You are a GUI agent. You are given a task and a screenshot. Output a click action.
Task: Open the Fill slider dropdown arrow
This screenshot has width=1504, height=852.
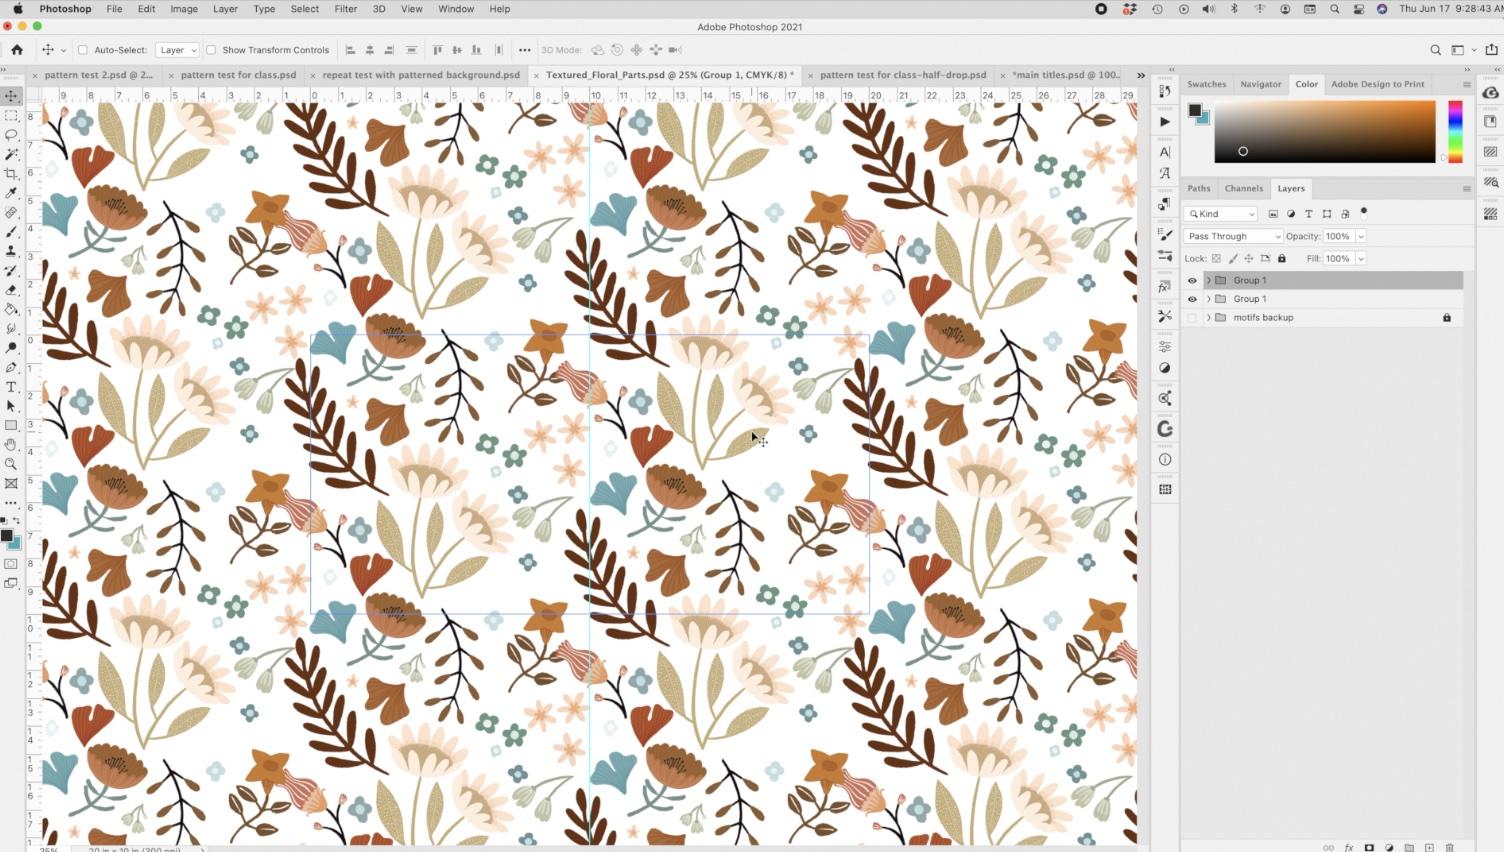click(1361, 258)
